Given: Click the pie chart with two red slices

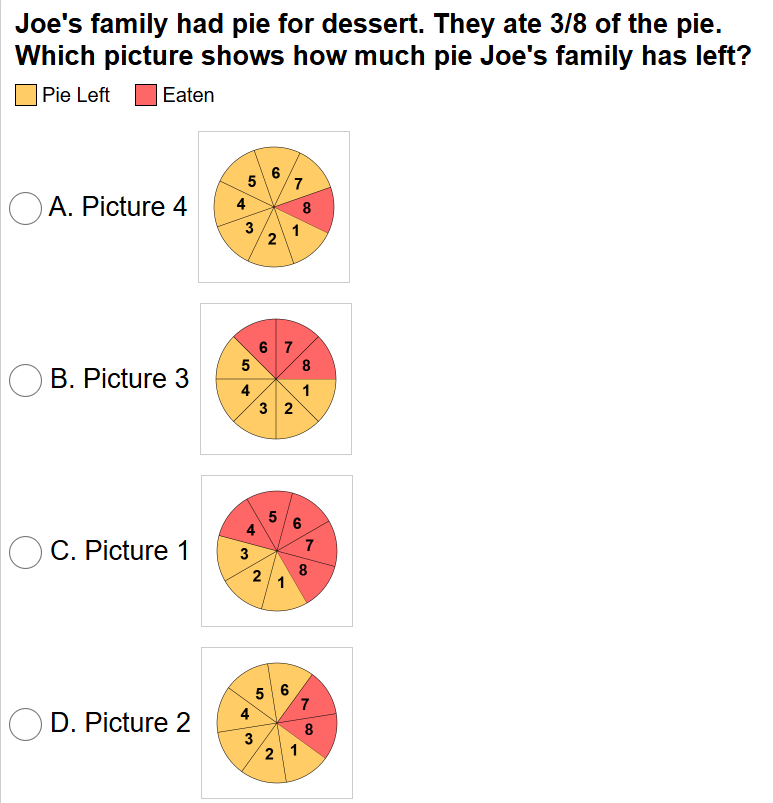Looking at the screenshot, I should pyautogui.click(x=277, y=723).
